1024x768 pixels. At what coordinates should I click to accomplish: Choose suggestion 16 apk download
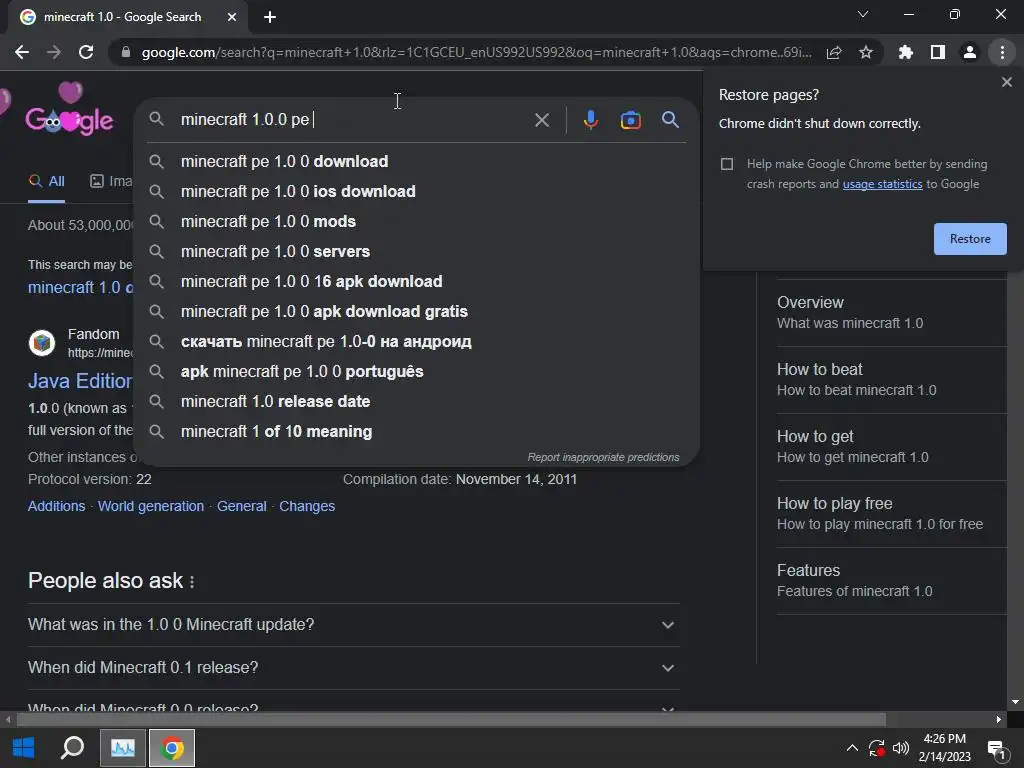click(417, 281)
